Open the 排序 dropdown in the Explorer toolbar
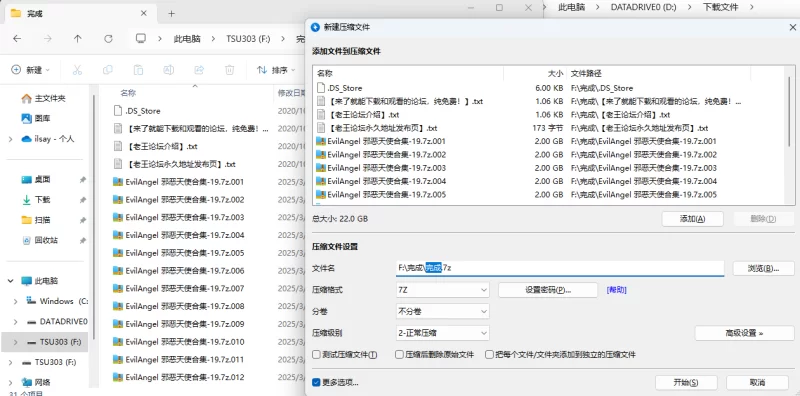The width and height of the screenshot is (800, 396). tap(276, 70)
